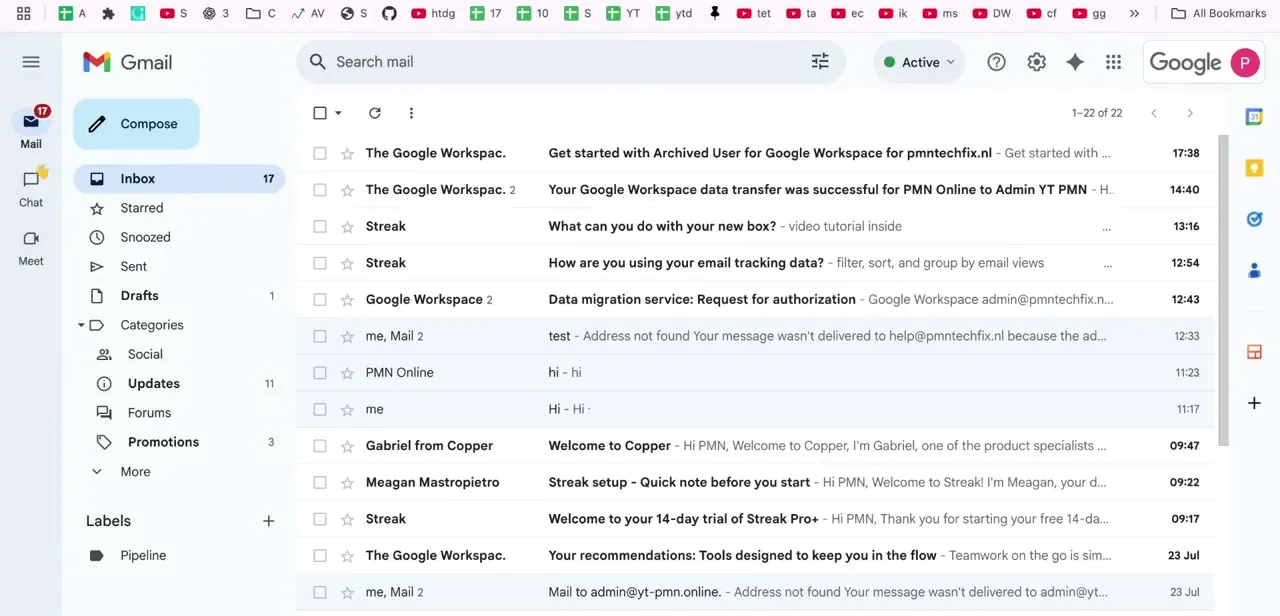Open Welcome to Copper email
The width and height of the screenshot is (1280, 616).
[x=756, y=446]
